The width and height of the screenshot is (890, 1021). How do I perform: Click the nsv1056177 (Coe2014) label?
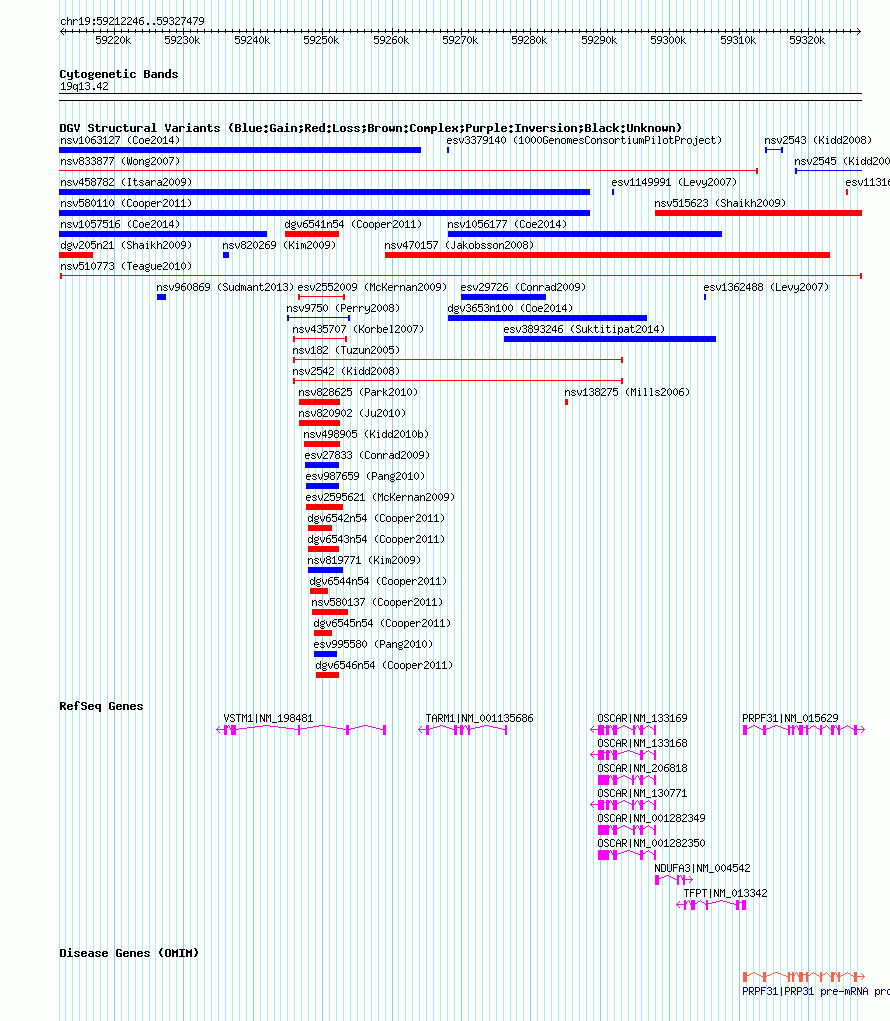point(507,224)
